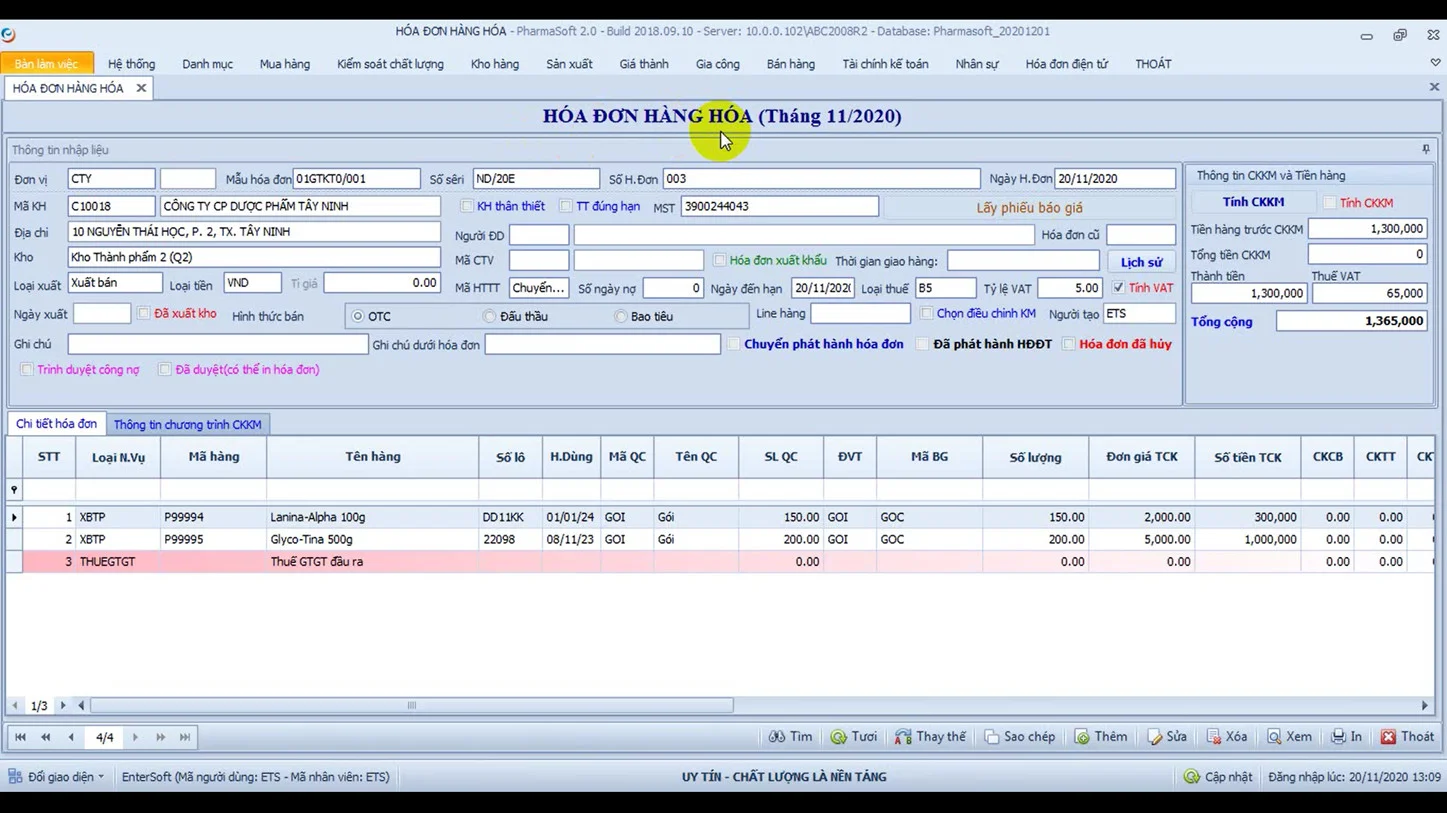Select the Đấu thầu radio option
Image resolution: width=1447 pixels, height=813 pixels.
click(489, 316)
